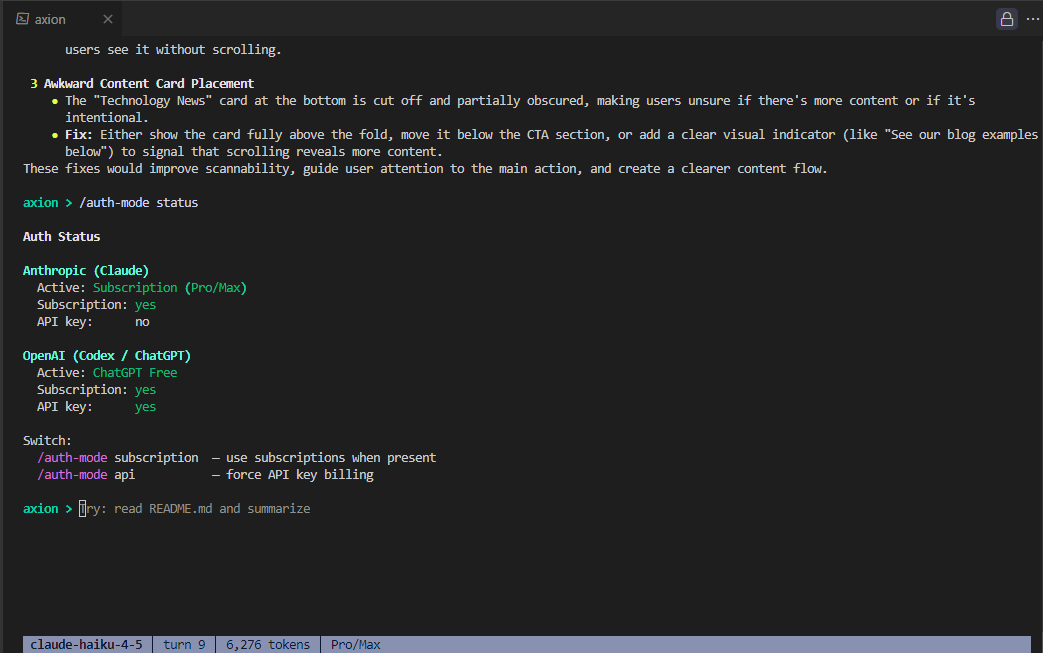The image size is (1043, 653).
Task: Click the claude-haiku-4-5 status bar entry
Action: (x=86, y=644)
